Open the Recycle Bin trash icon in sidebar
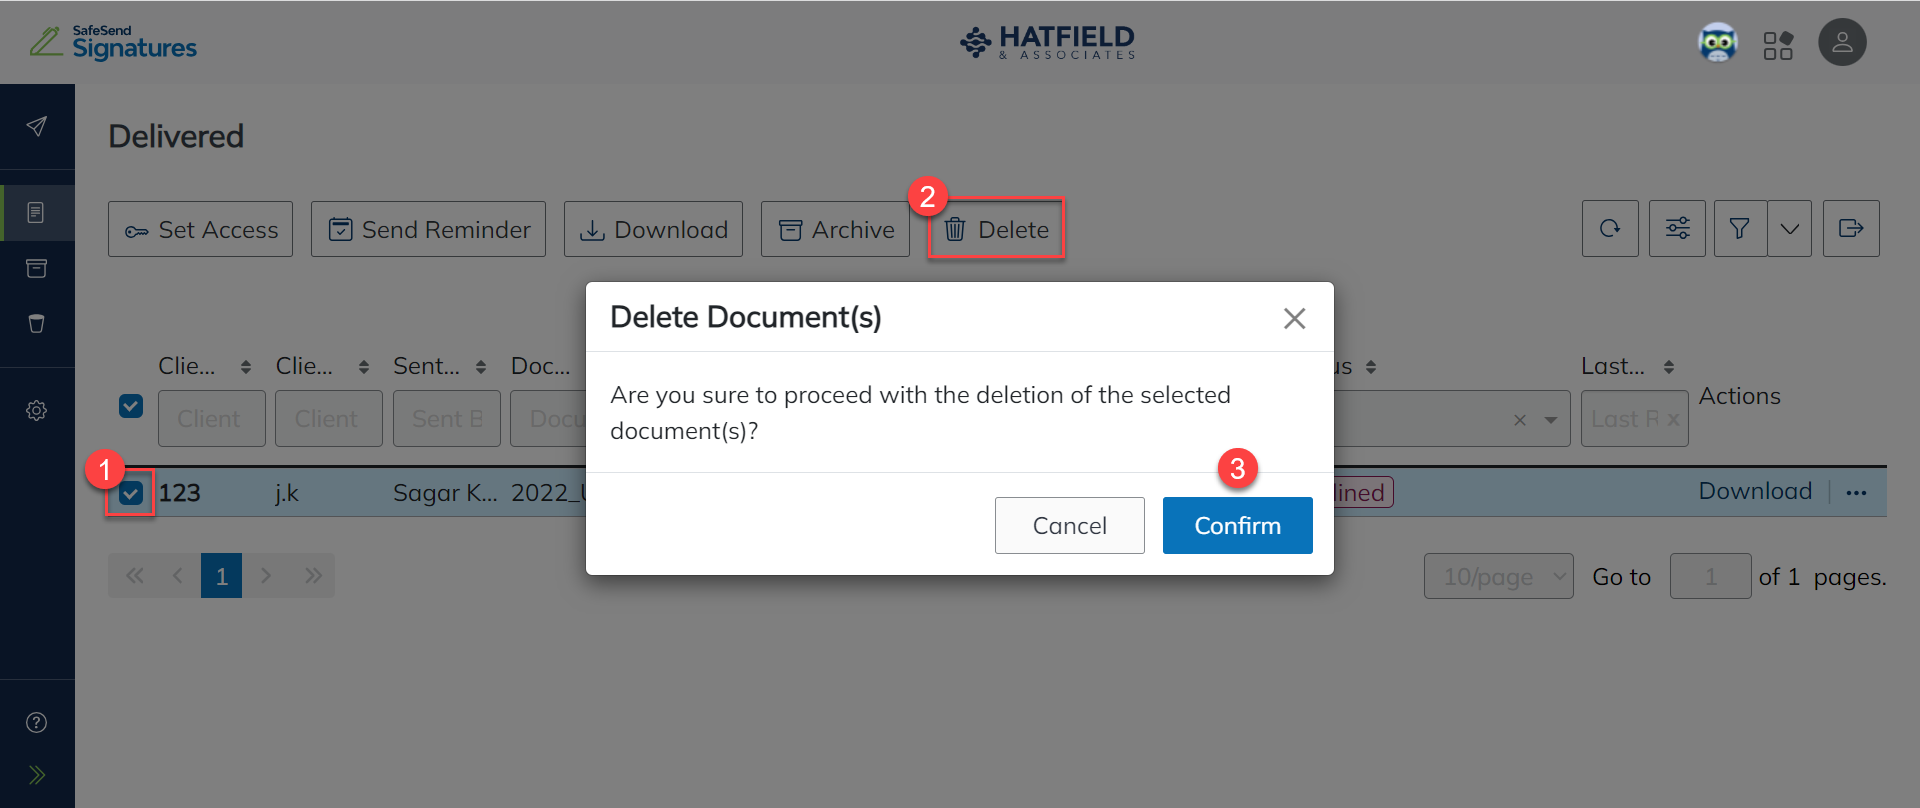Image resolution: width=1920 pixels, height=808 pixels. [x=37, y=323]
